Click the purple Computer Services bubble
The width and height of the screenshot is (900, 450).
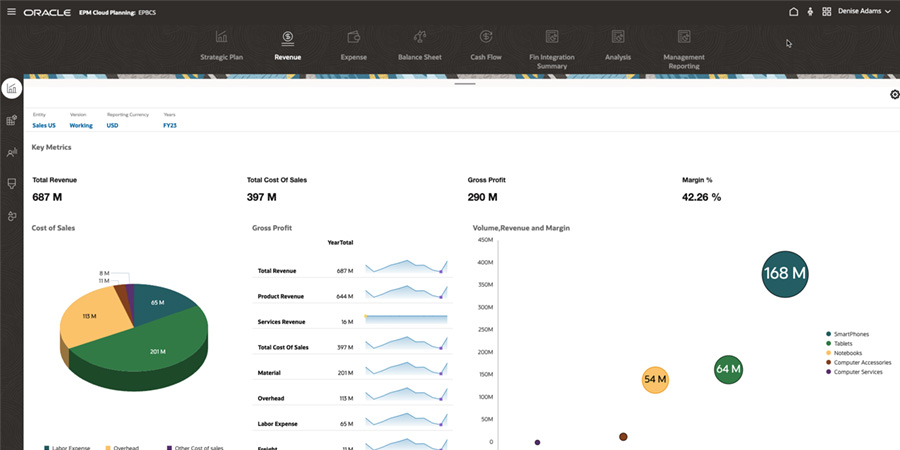click(537, 443)
